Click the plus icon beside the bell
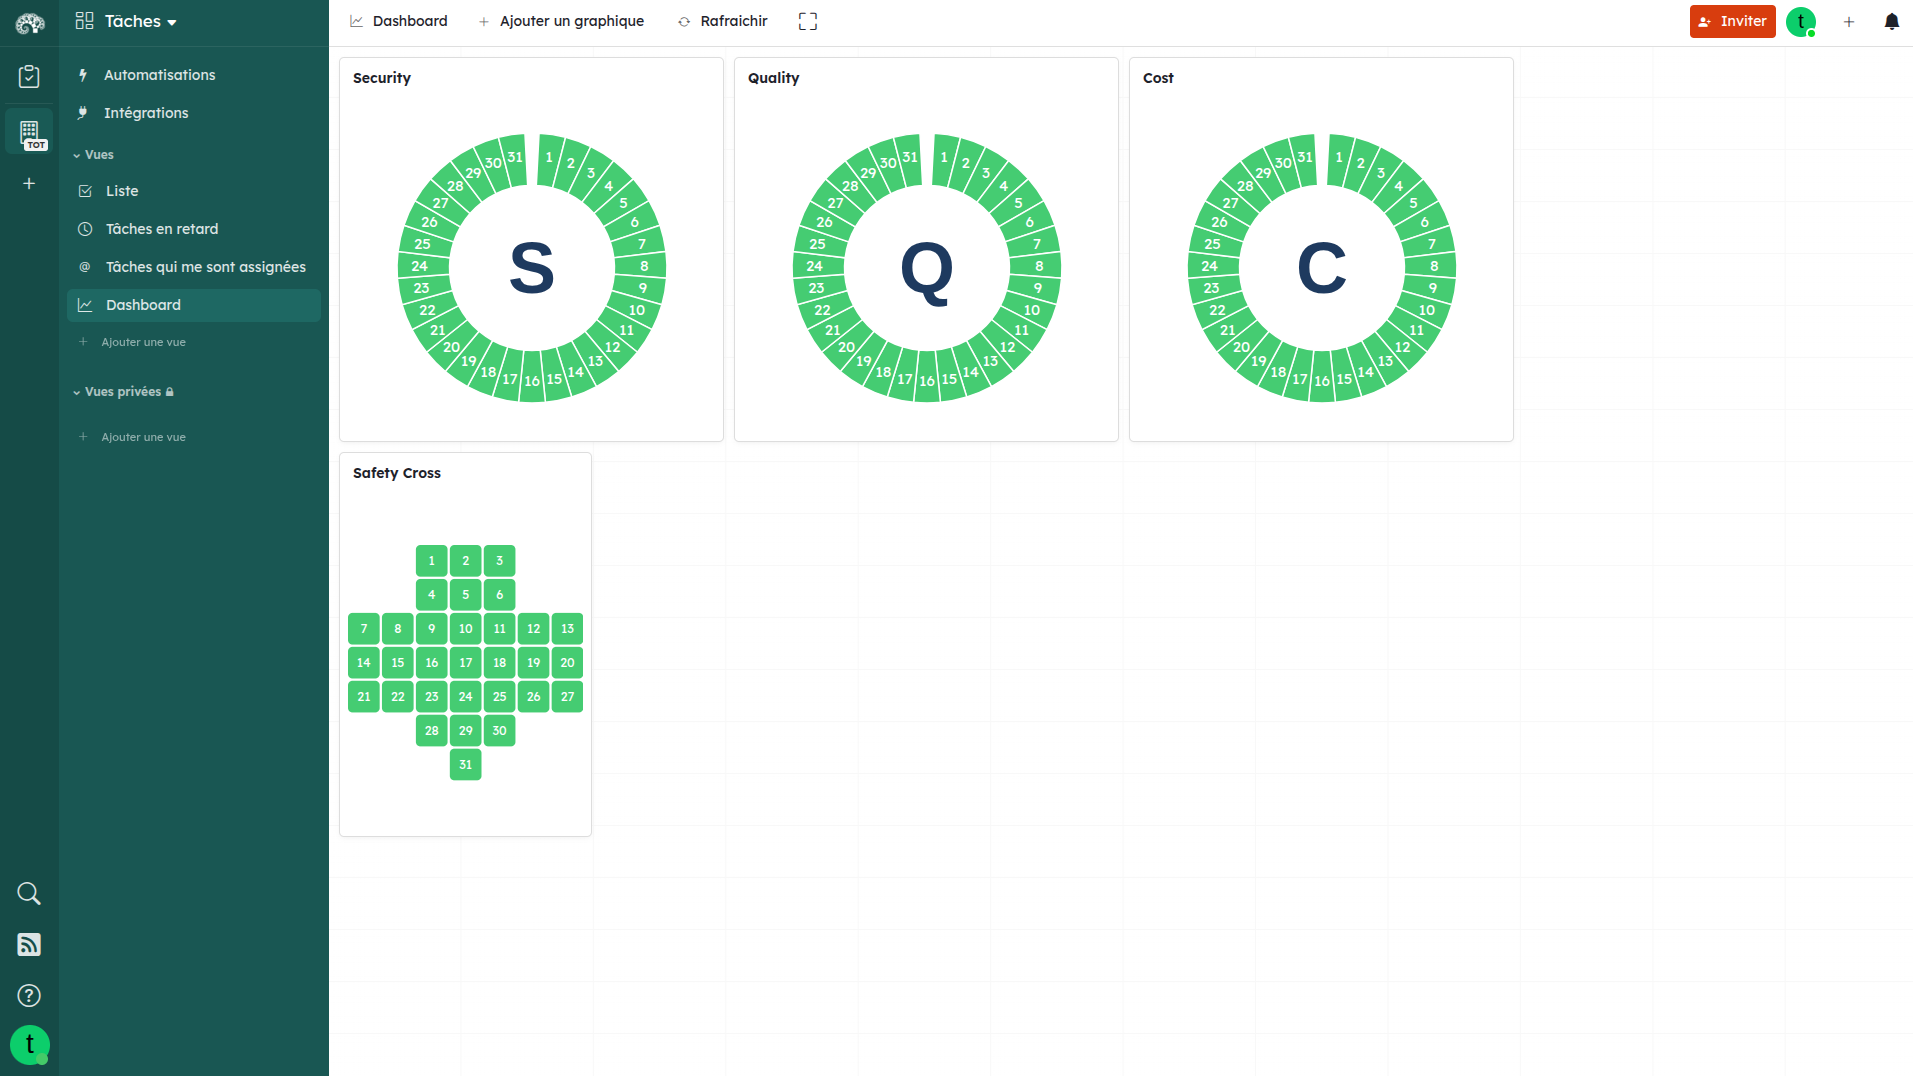The height and width of the screenshot is (1076, 1913). [1849, 21]
